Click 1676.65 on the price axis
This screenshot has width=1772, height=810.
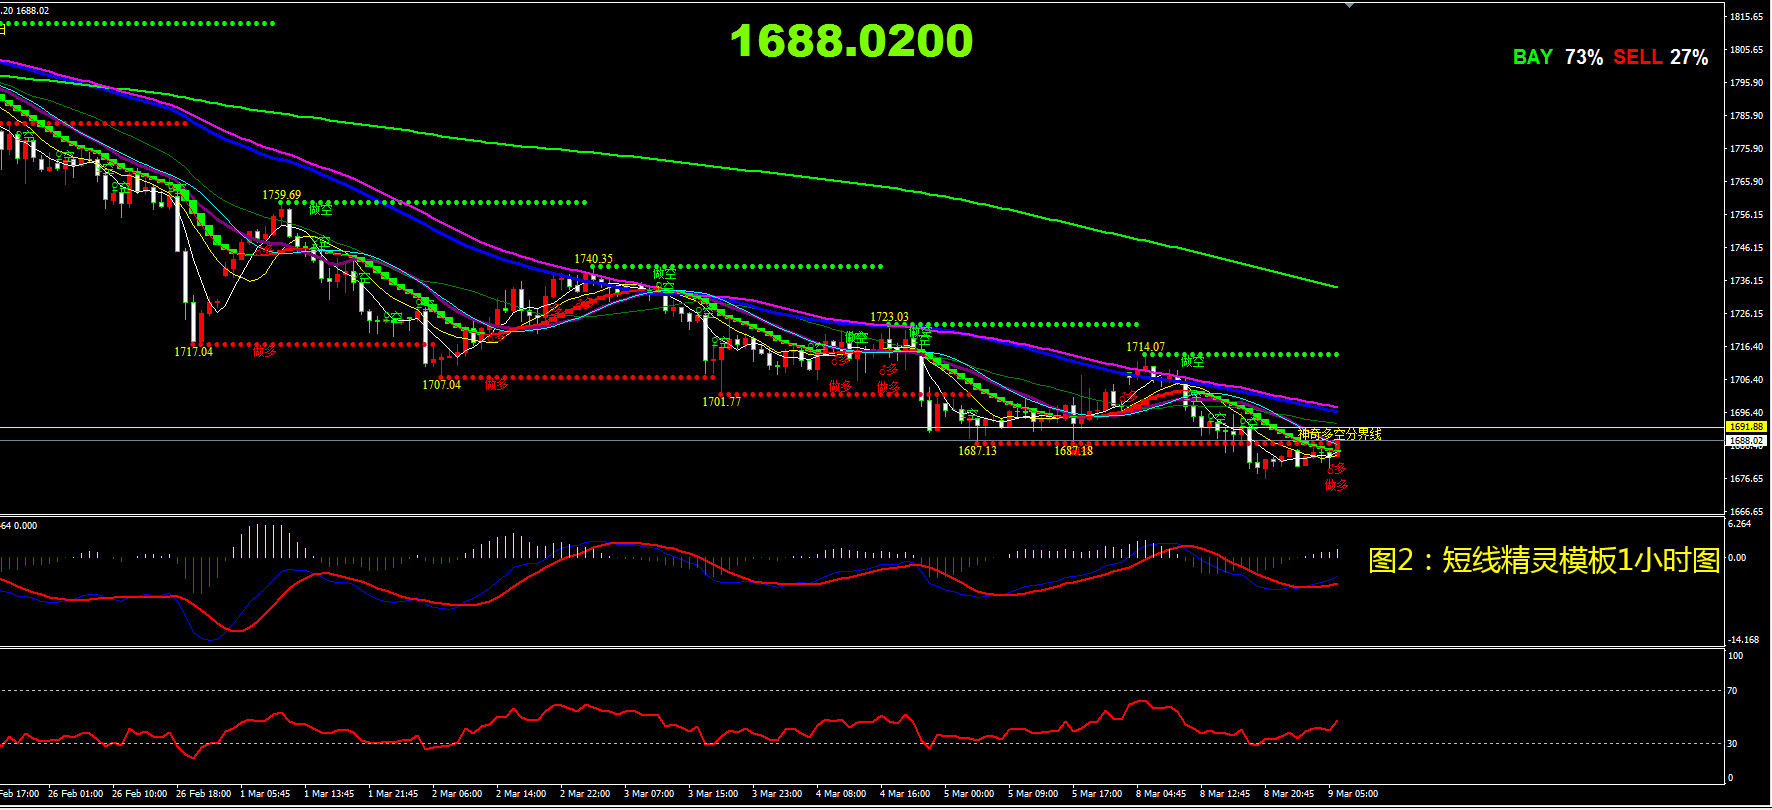pyautogui.click(x=1747, y=479)
